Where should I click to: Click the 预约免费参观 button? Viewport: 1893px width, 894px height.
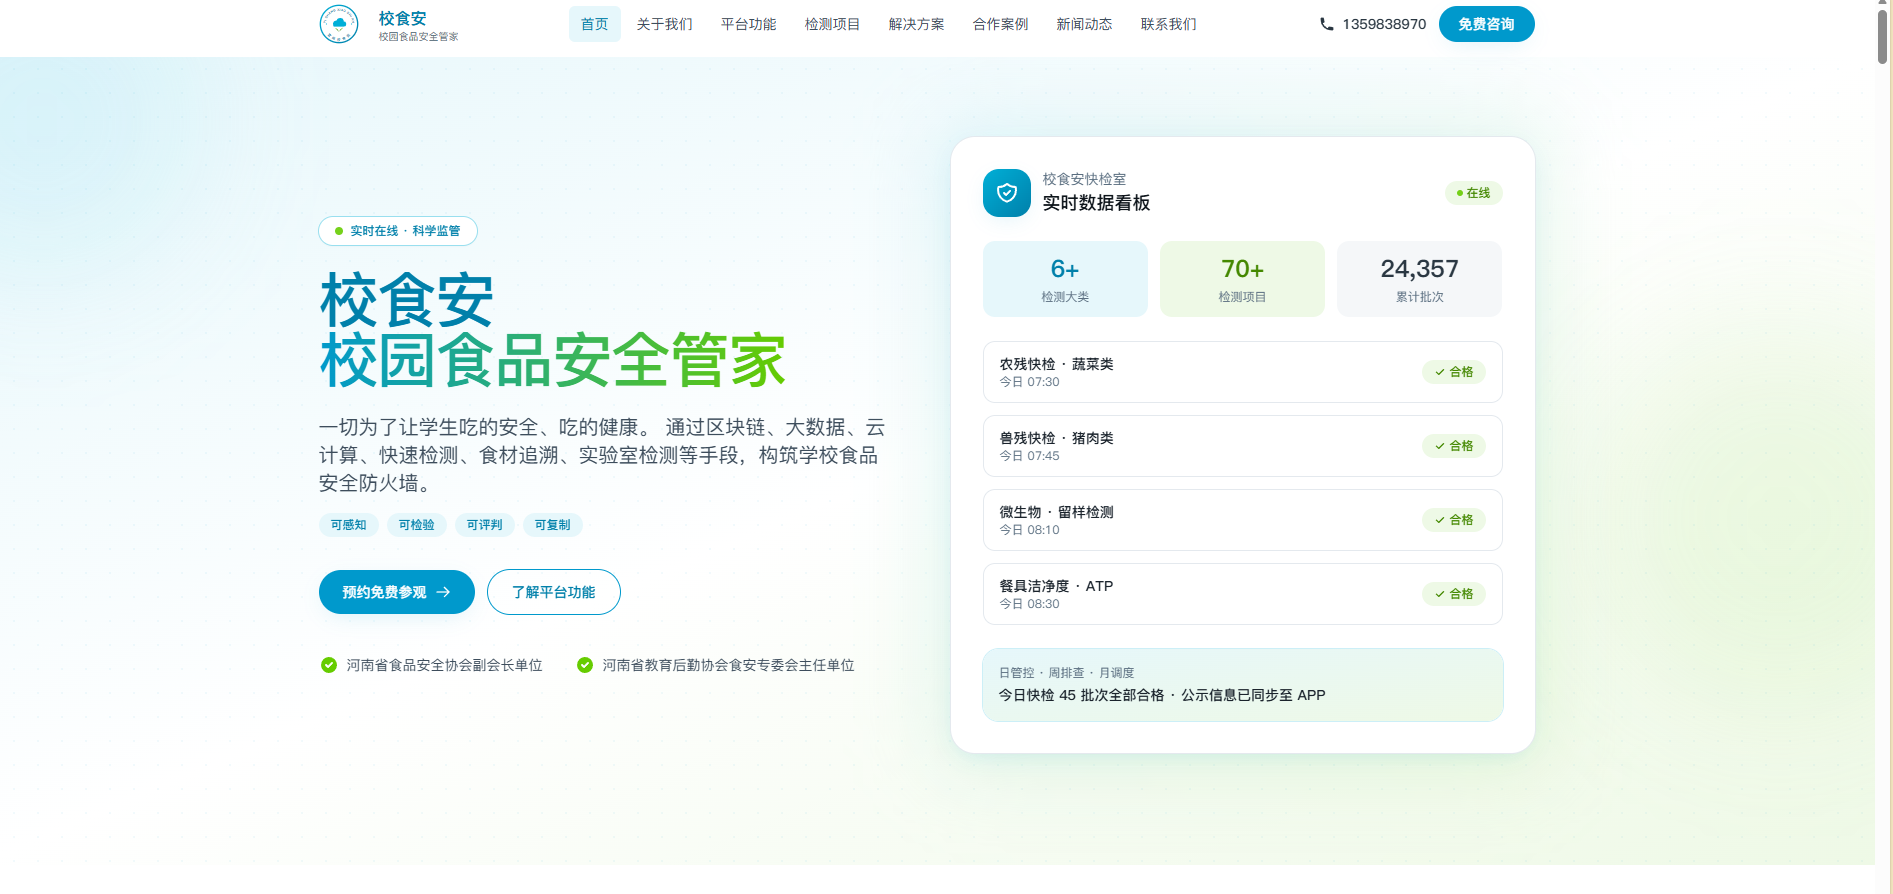[397, 592]
